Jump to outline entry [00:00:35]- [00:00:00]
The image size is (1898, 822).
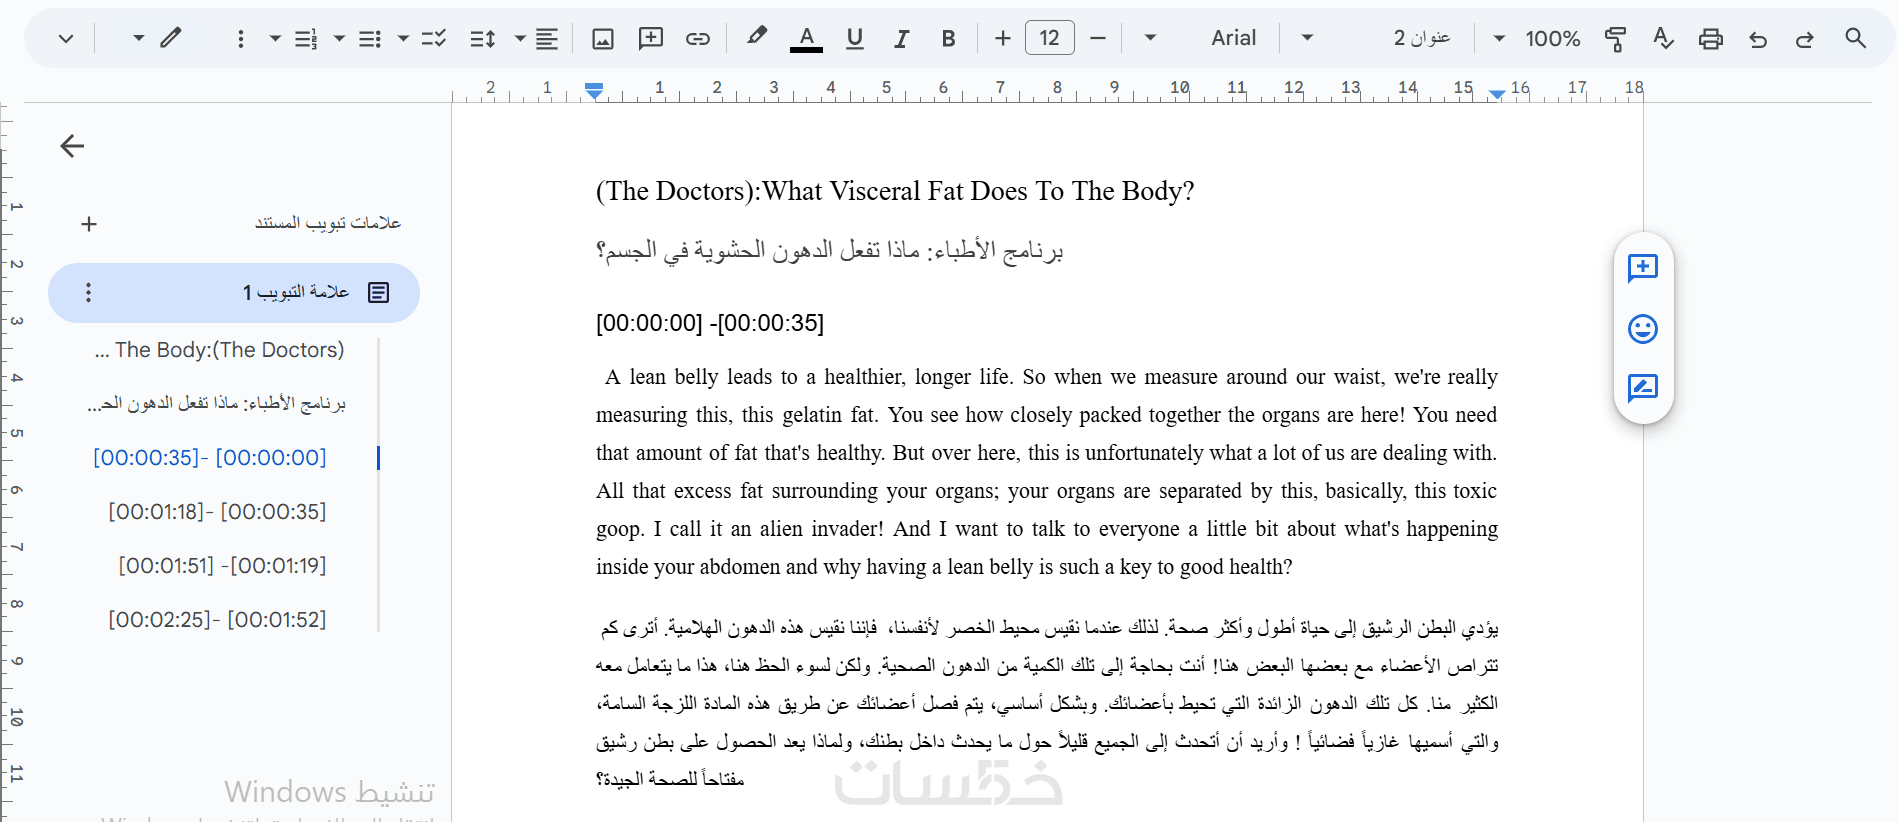click(x=210, y=458)
